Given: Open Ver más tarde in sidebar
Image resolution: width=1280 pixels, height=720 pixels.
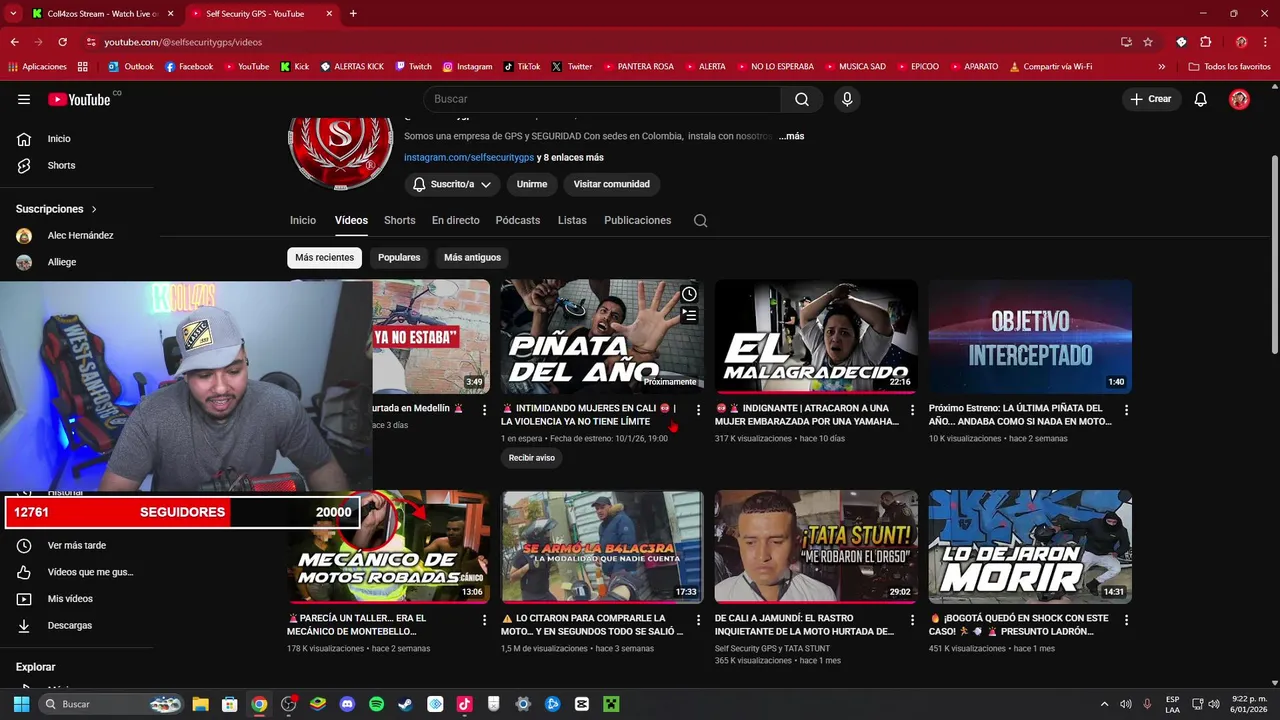Looking at the screenshot, I should coord(77,545).
